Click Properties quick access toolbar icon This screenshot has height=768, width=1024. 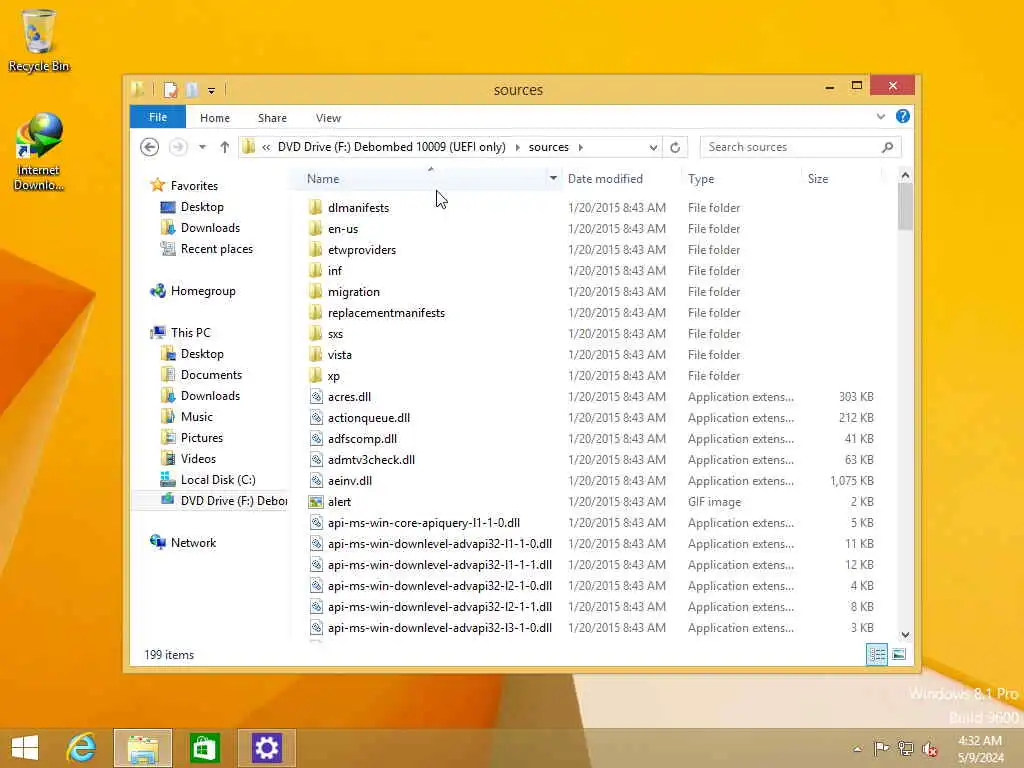170,89
